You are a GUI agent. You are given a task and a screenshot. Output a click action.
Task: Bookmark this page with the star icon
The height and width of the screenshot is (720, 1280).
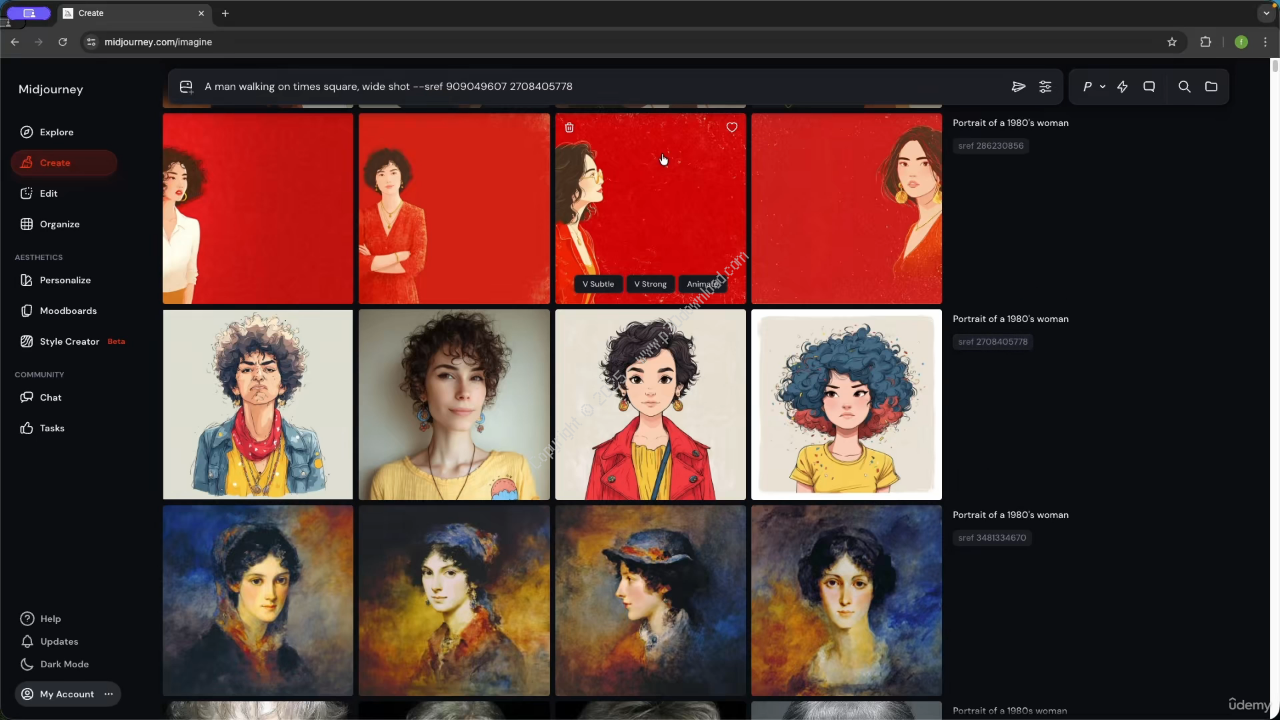coord(1172,42)
